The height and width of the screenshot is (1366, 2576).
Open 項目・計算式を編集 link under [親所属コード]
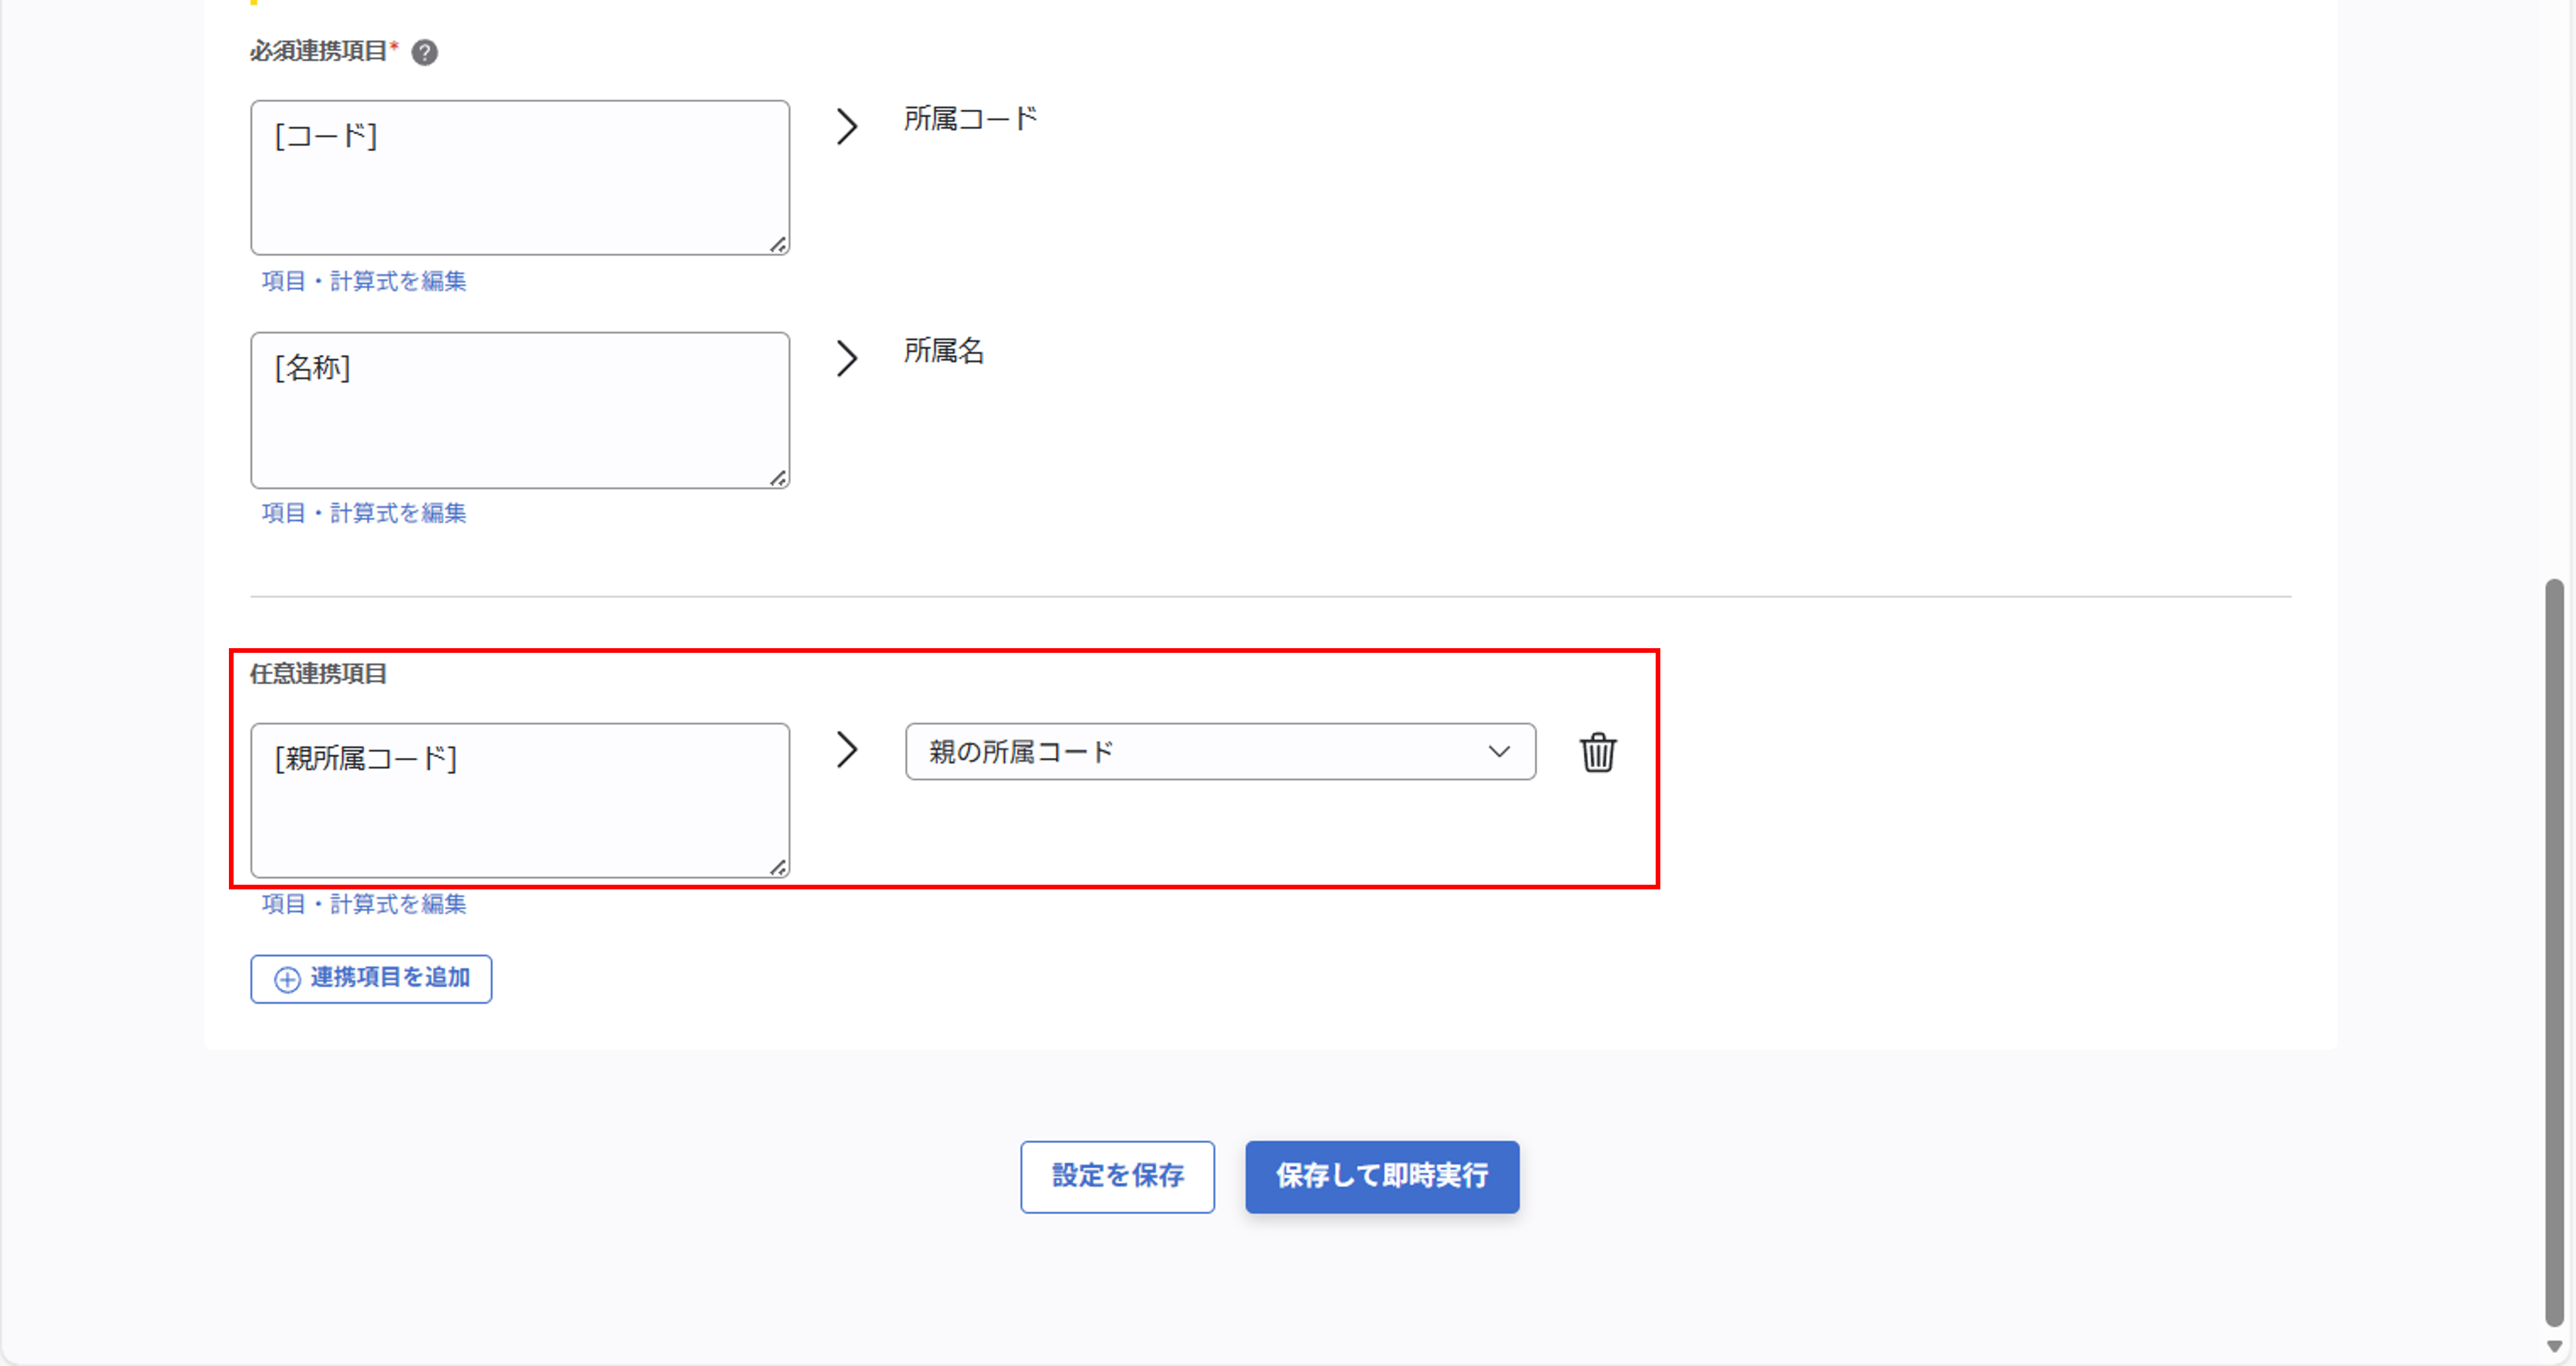(364, 904)
